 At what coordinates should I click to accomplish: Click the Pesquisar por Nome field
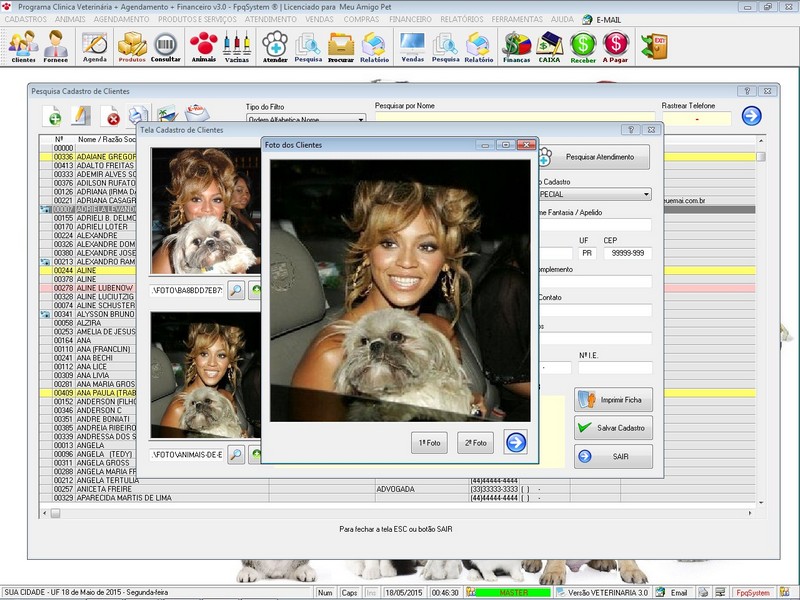(x=515, y=117)
